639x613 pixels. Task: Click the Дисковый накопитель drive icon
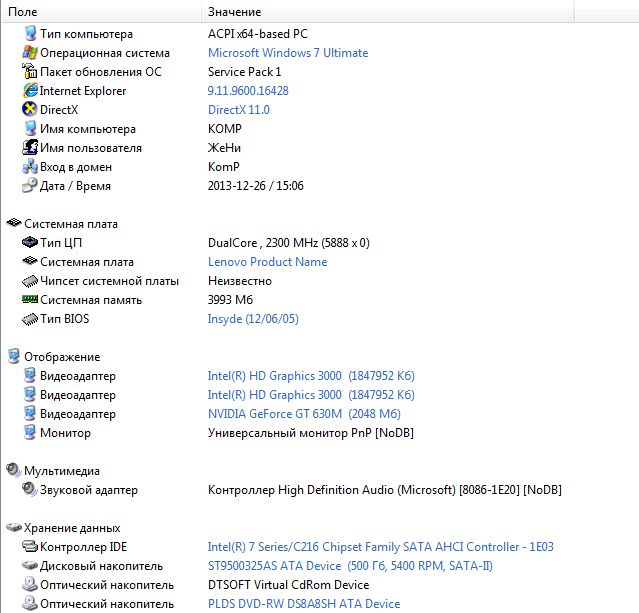point(30,565)
